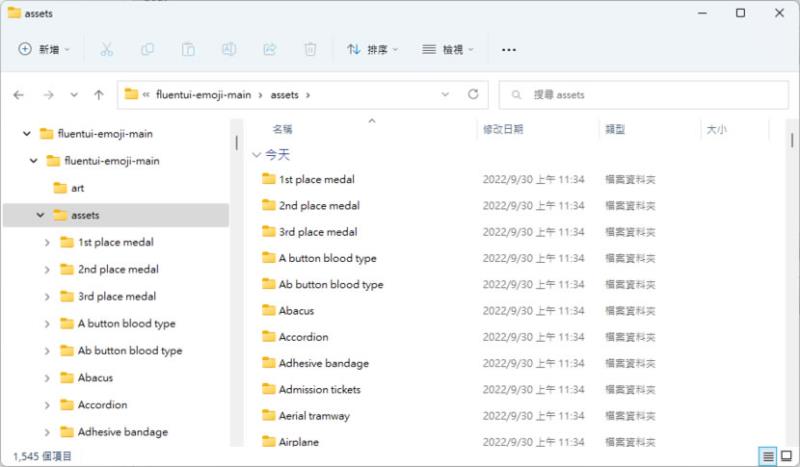
Task: Click the Paste clipboard icon
Action: click(188, 50)
